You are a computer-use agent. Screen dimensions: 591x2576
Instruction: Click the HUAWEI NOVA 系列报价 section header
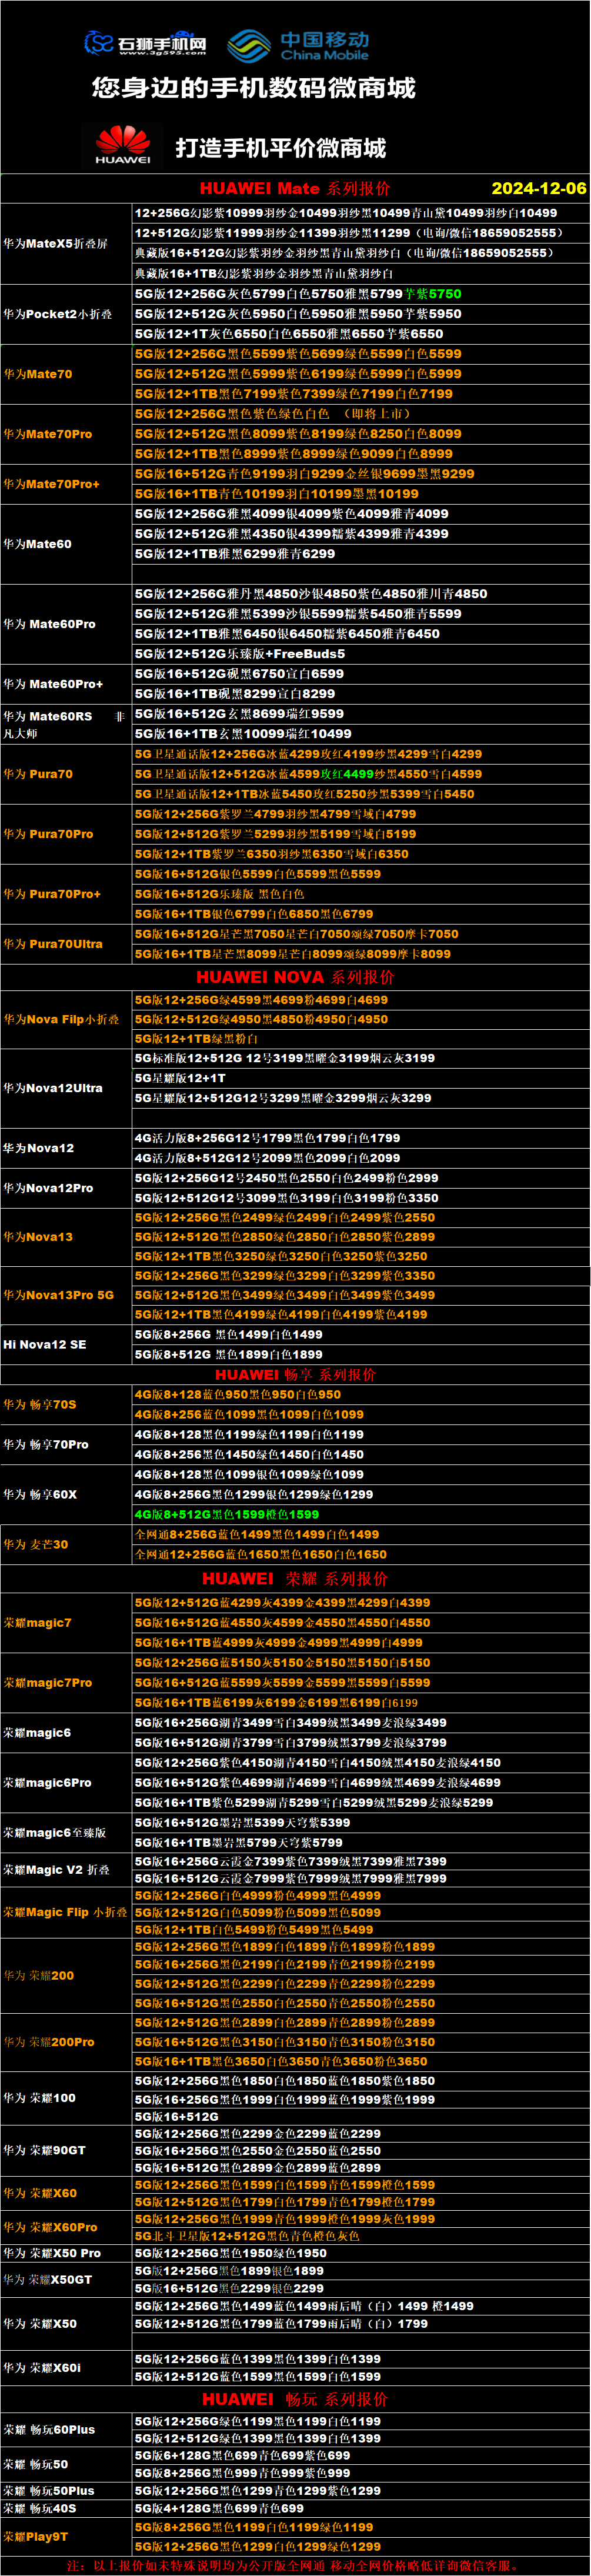[295, 977]
